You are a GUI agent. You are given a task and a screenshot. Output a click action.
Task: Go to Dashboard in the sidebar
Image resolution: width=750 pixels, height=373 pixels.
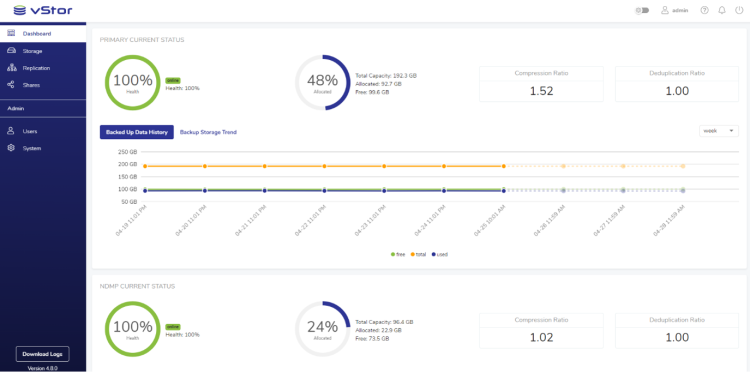coord(43,33)
